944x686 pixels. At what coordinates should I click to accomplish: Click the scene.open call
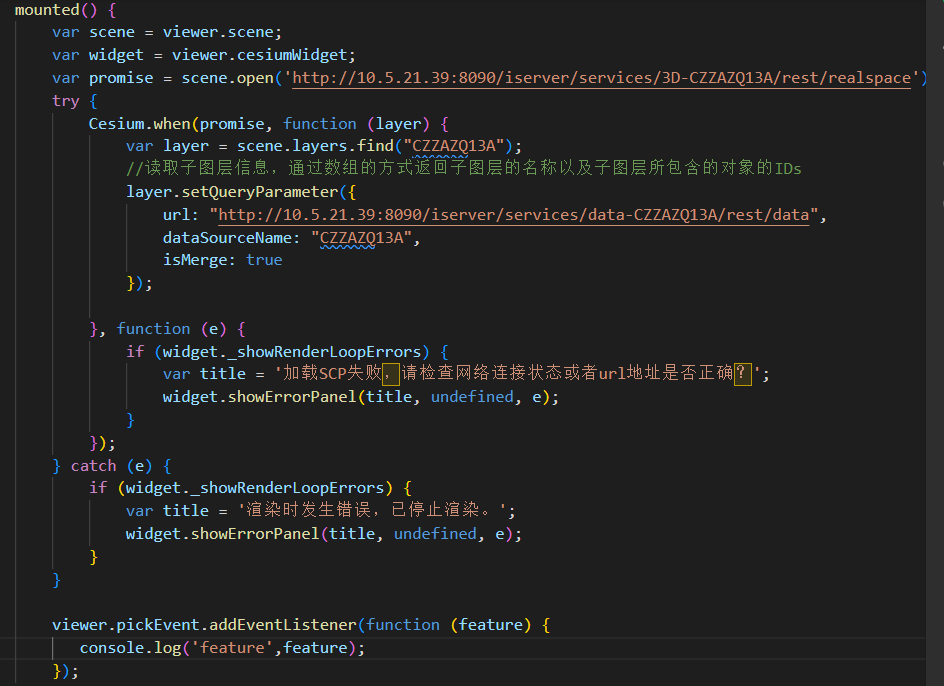(x=227, y=78)
